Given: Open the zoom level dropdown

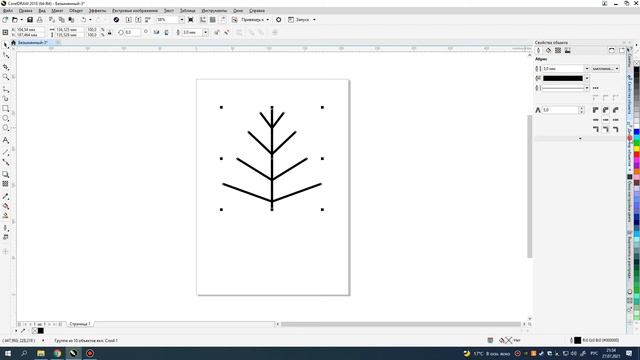Looking at the screenshot, I should click(x=182, y=20).
